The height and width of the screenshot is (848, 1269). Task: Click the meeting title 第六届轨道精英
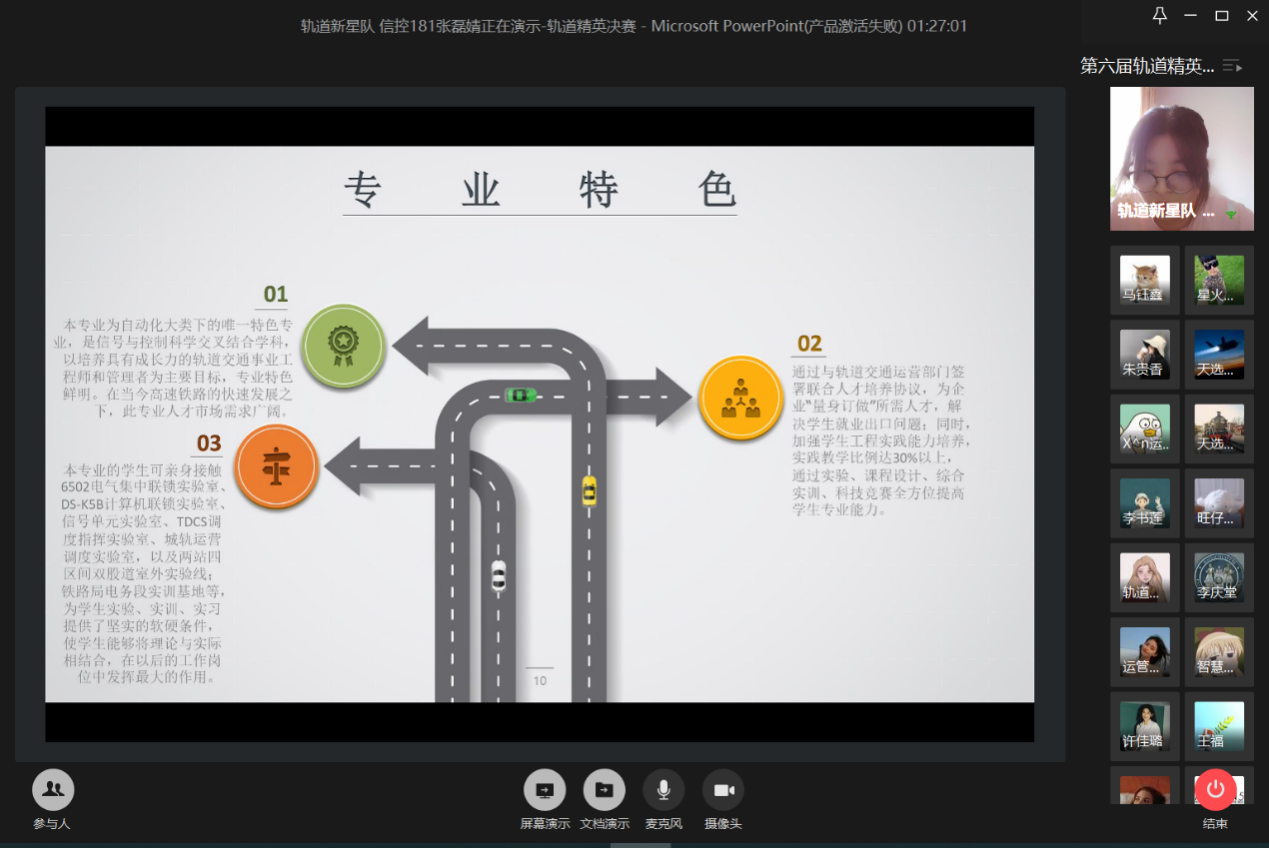coord(1146,66)
